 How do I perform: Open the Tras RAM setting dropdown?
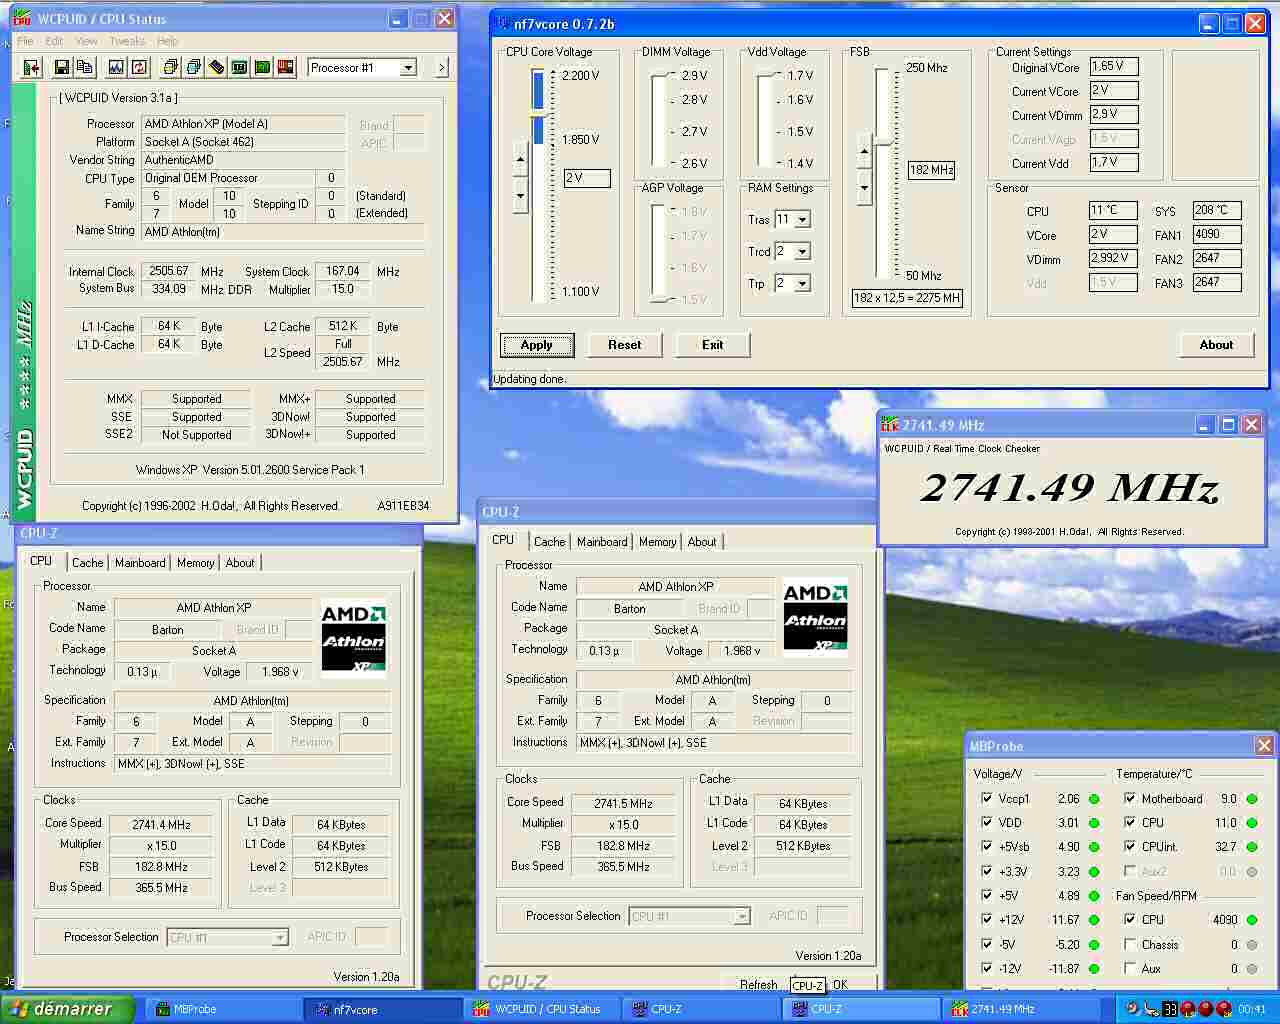pos(802,220)
